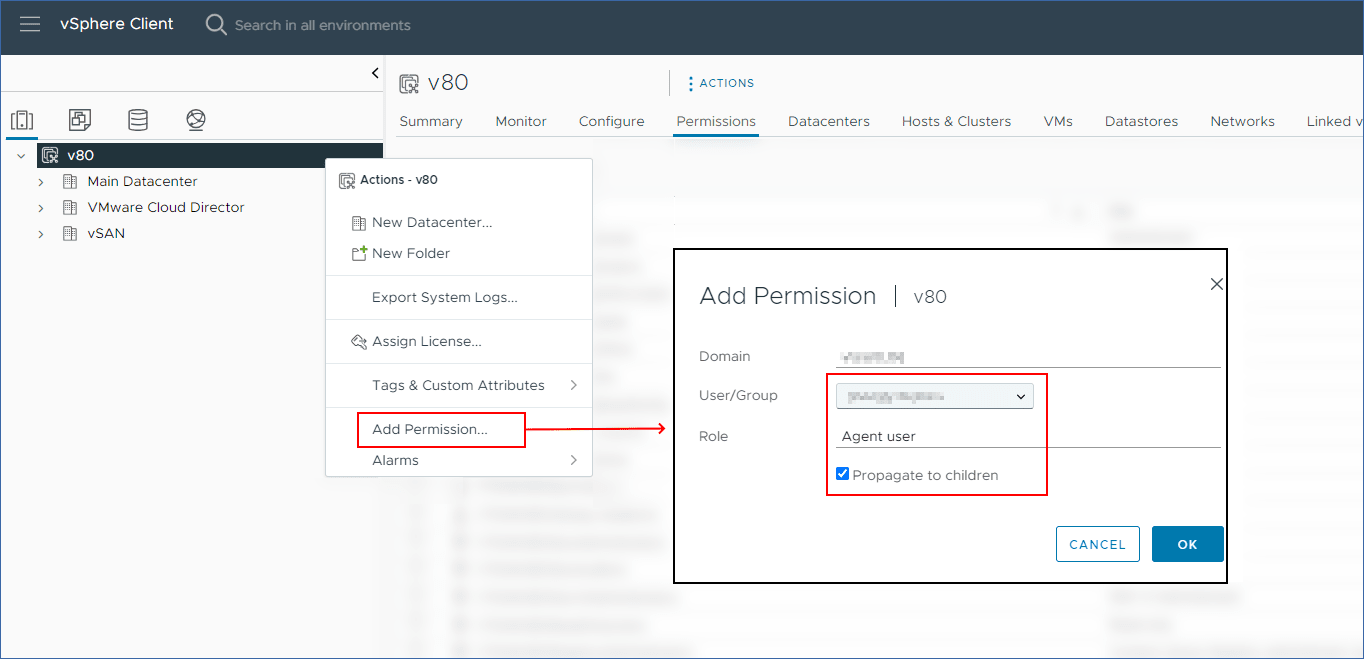This screenshot has width=1364, height=659.
Task: Collapse the left navigation pane arrow
Action: (x=375, y=73)
